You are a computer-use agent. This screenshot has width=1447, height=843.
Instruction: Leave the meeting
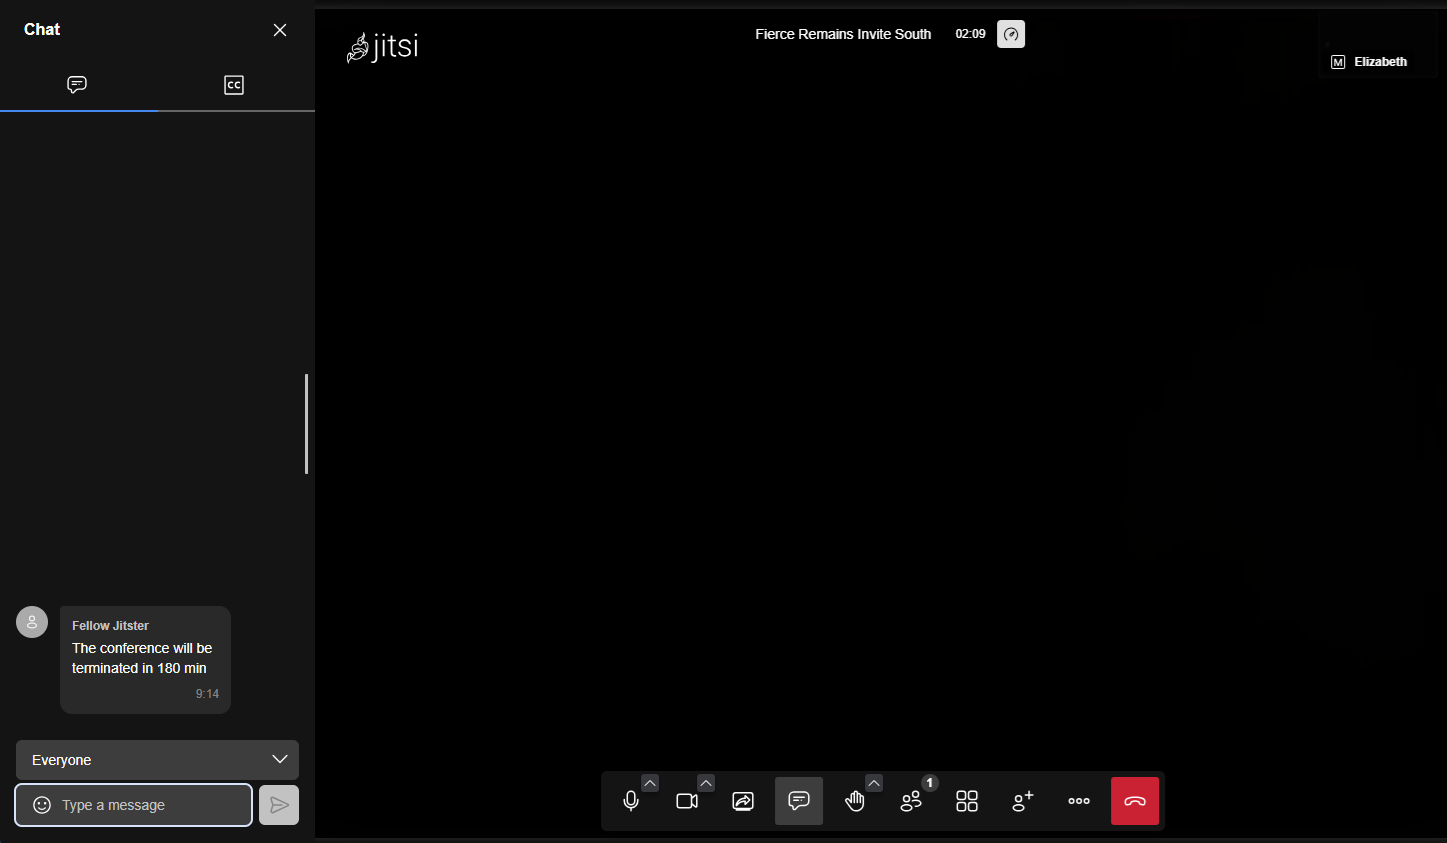click(1135, 800)
